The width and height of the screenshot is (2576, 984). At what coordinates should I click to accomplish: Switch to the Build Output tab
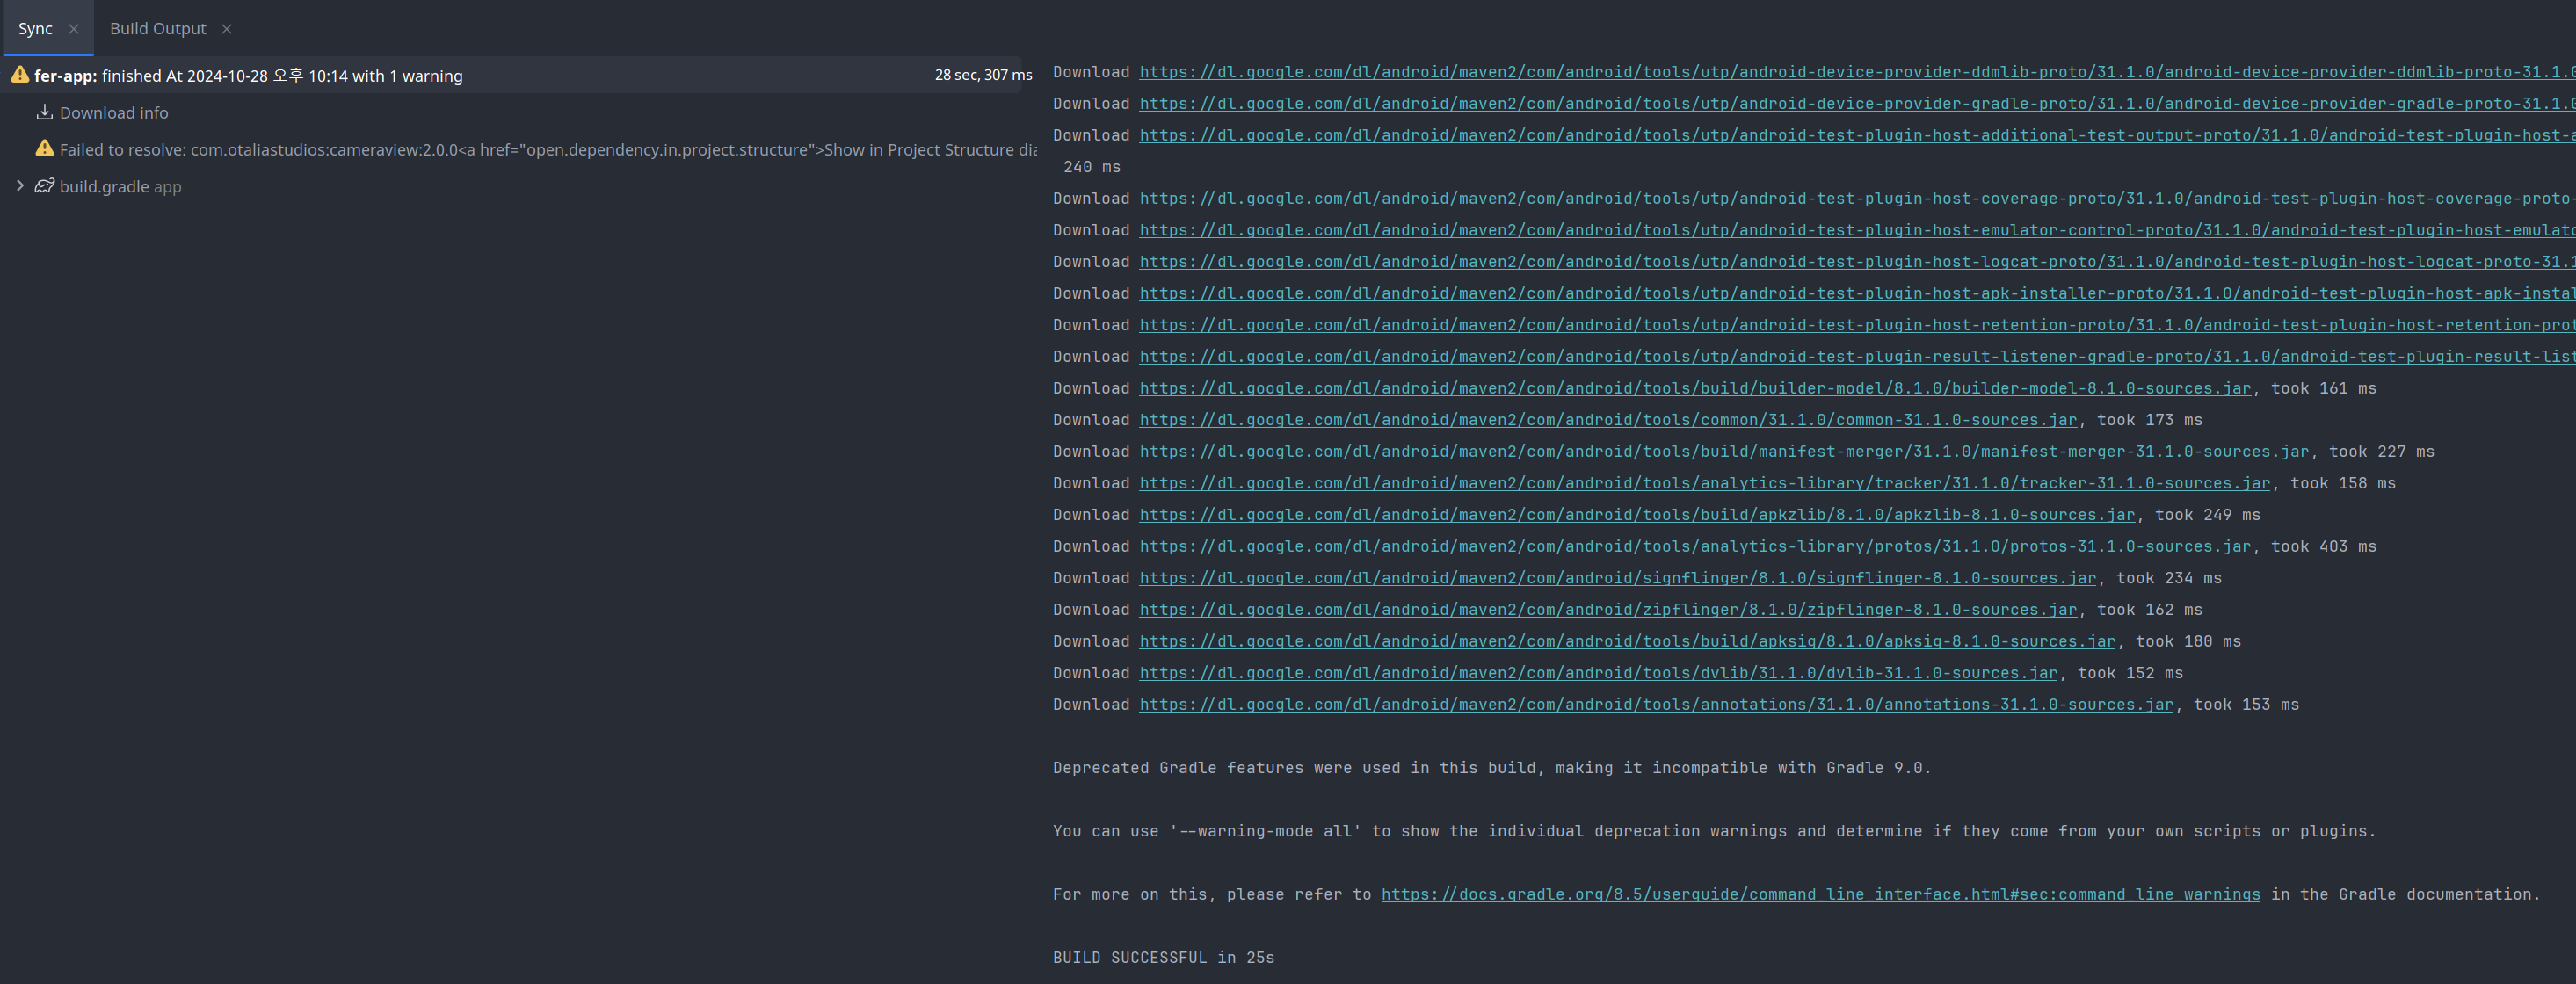click(x=157, y=29)
